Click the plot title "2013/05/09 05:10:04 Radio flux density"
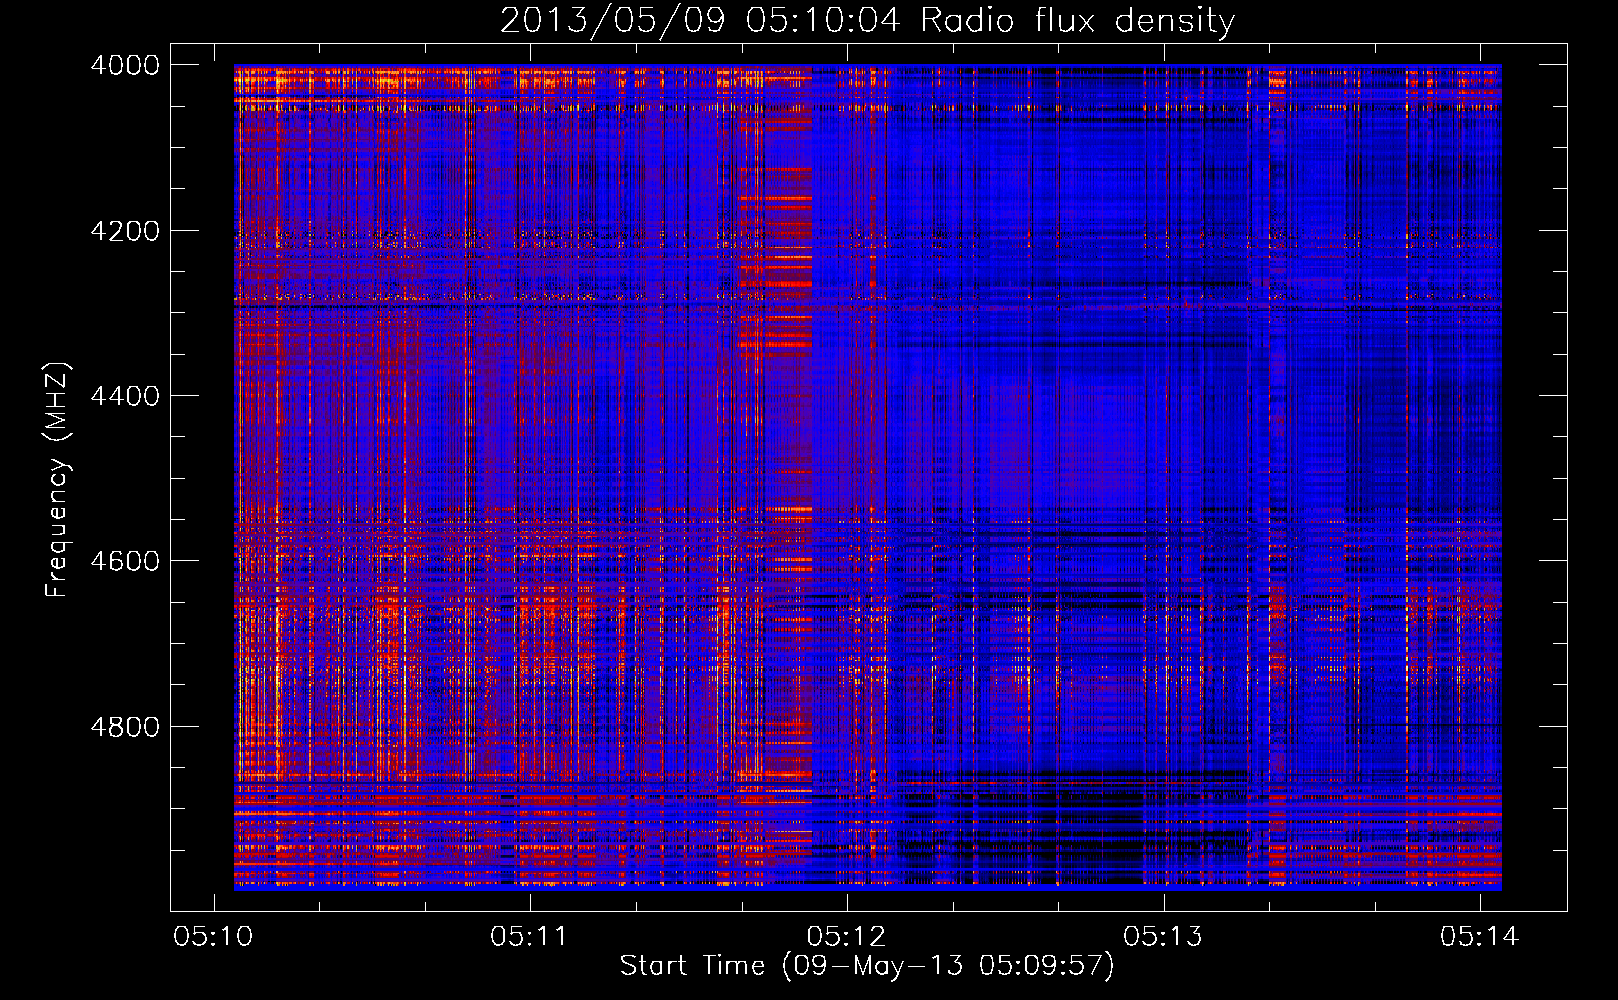The height and width of the screenshot is (1000, 1618). point(867,21)
